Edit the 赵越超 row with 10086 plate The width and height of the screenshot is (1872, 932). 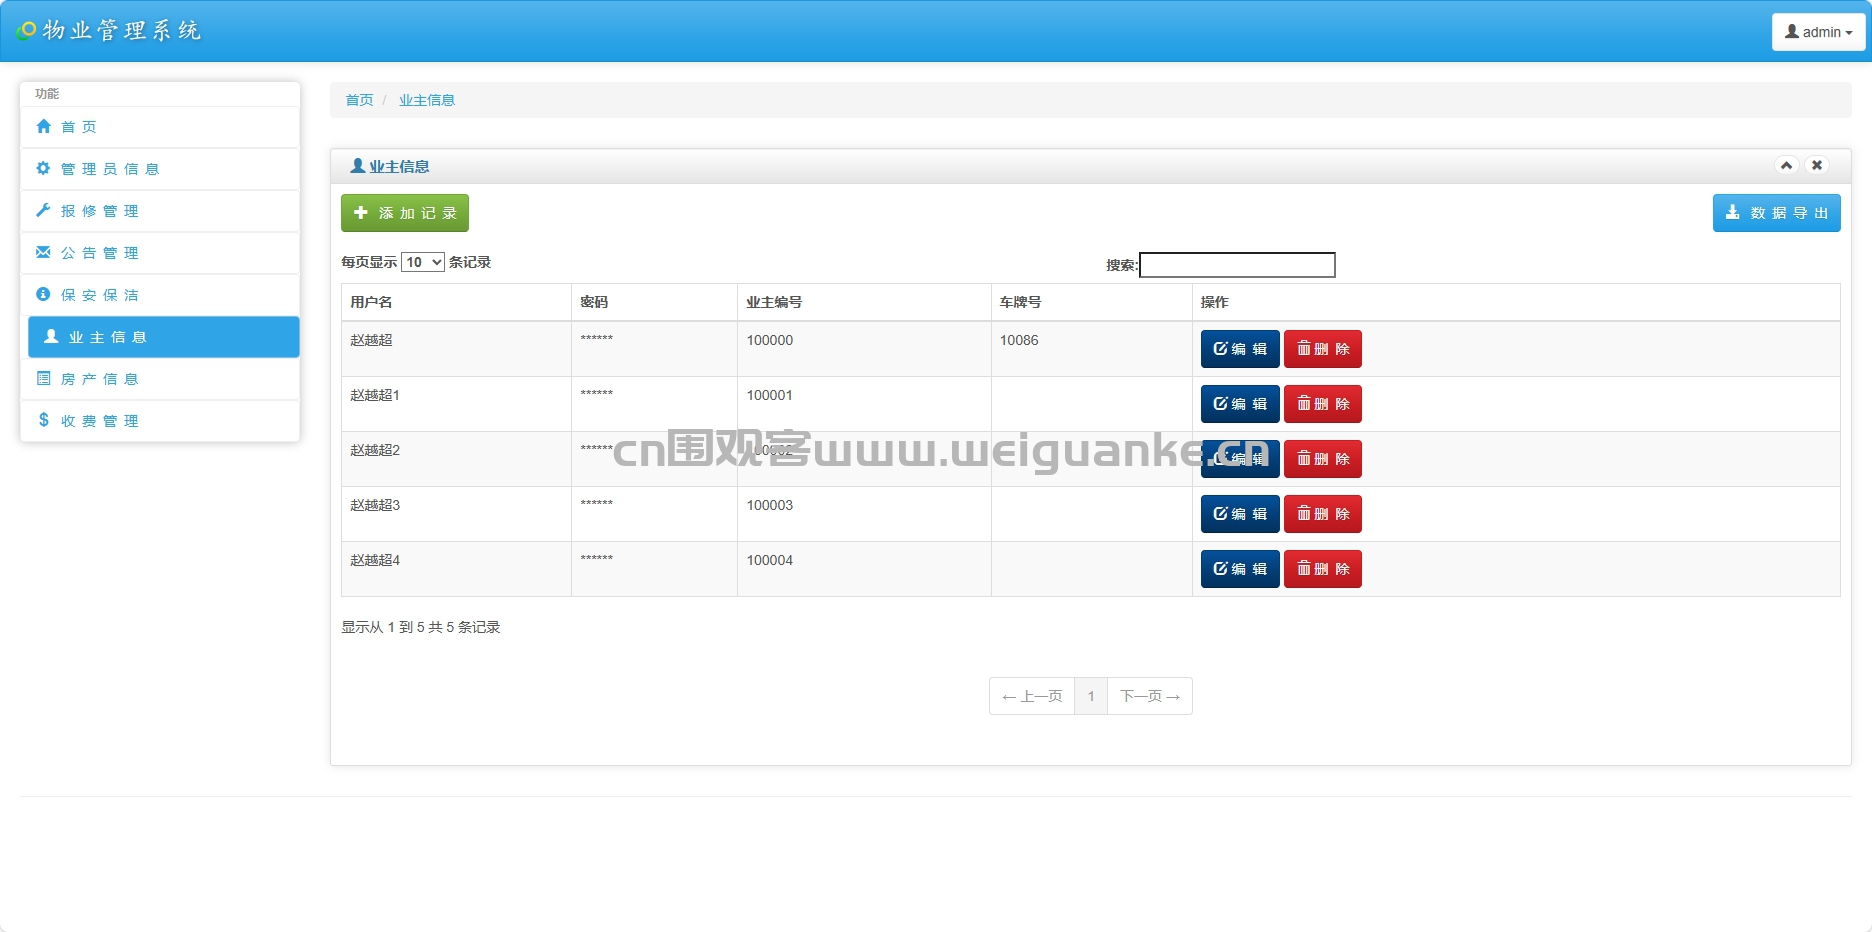1240,349
